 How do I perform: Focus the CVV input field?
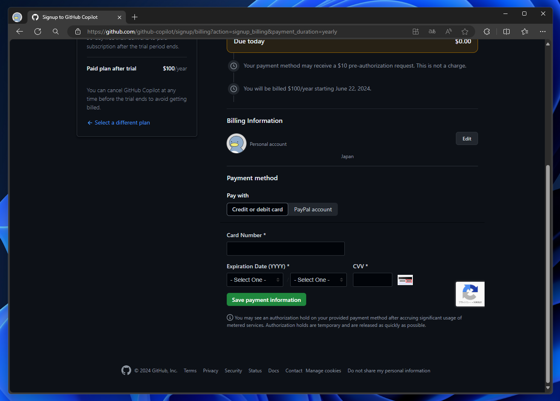tap(372, 280)
